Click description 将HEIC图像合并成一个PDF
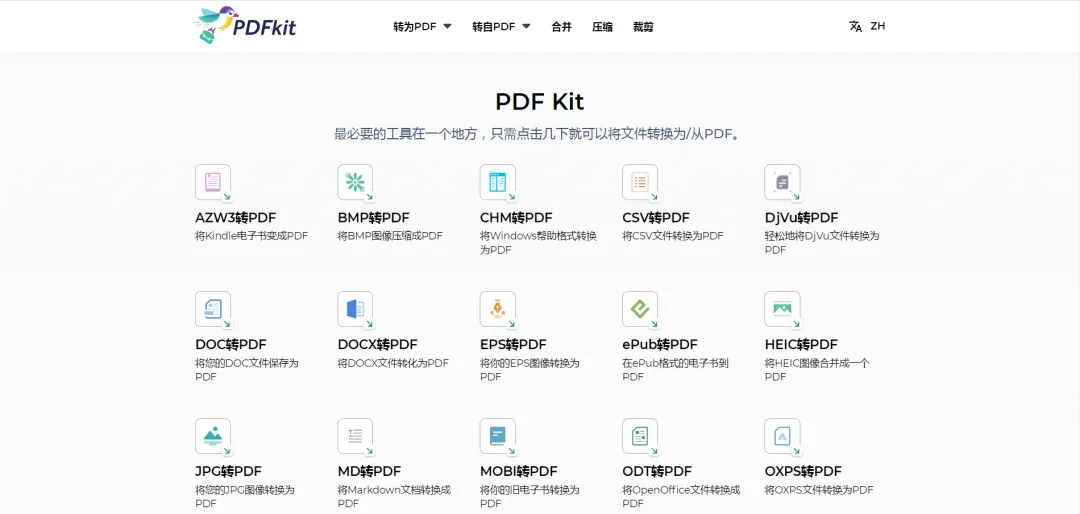 (817, 370)
